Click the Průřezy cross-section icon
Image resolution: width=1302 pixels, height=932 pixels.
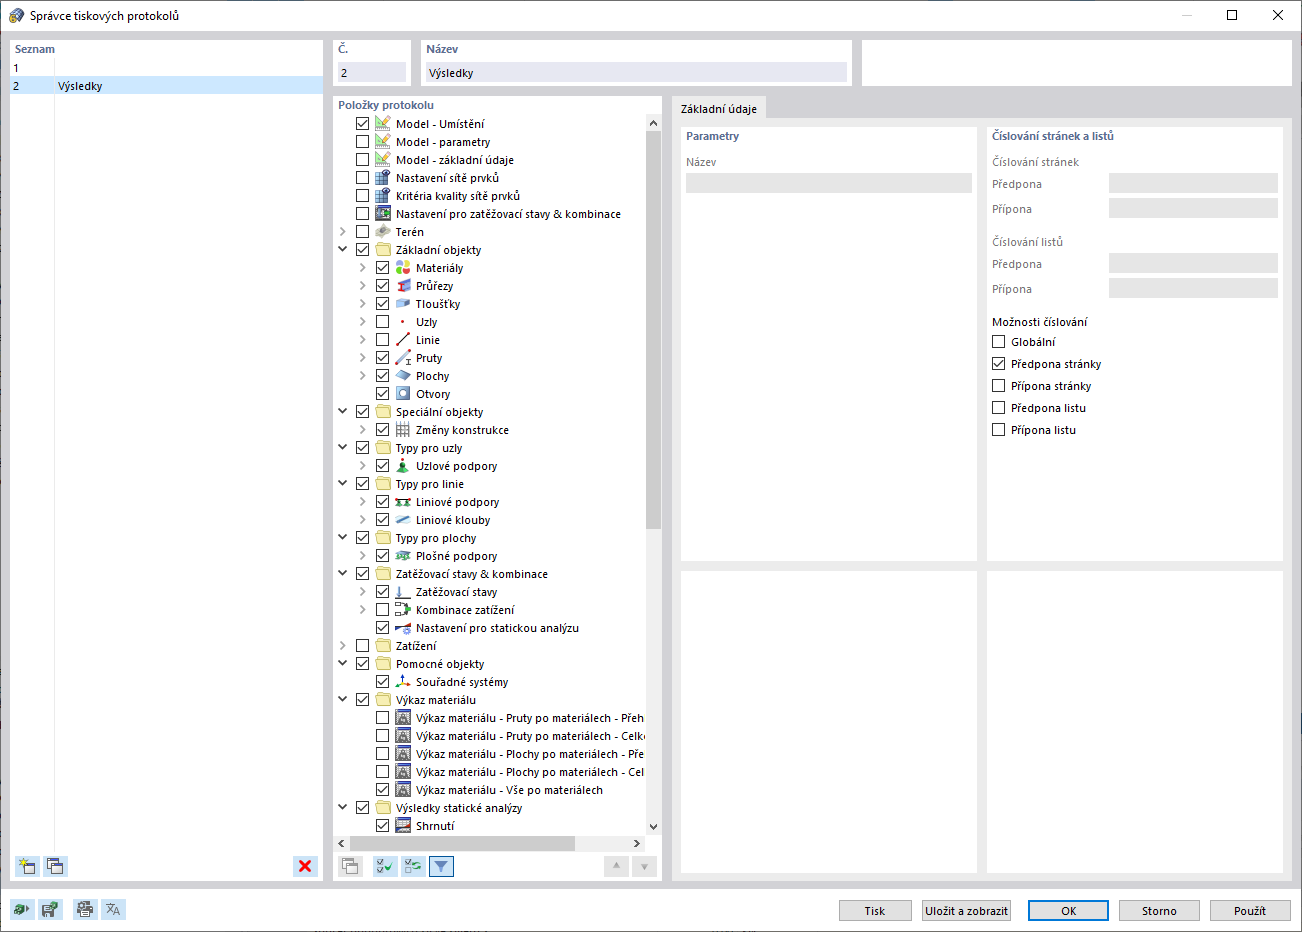[403, 286]
